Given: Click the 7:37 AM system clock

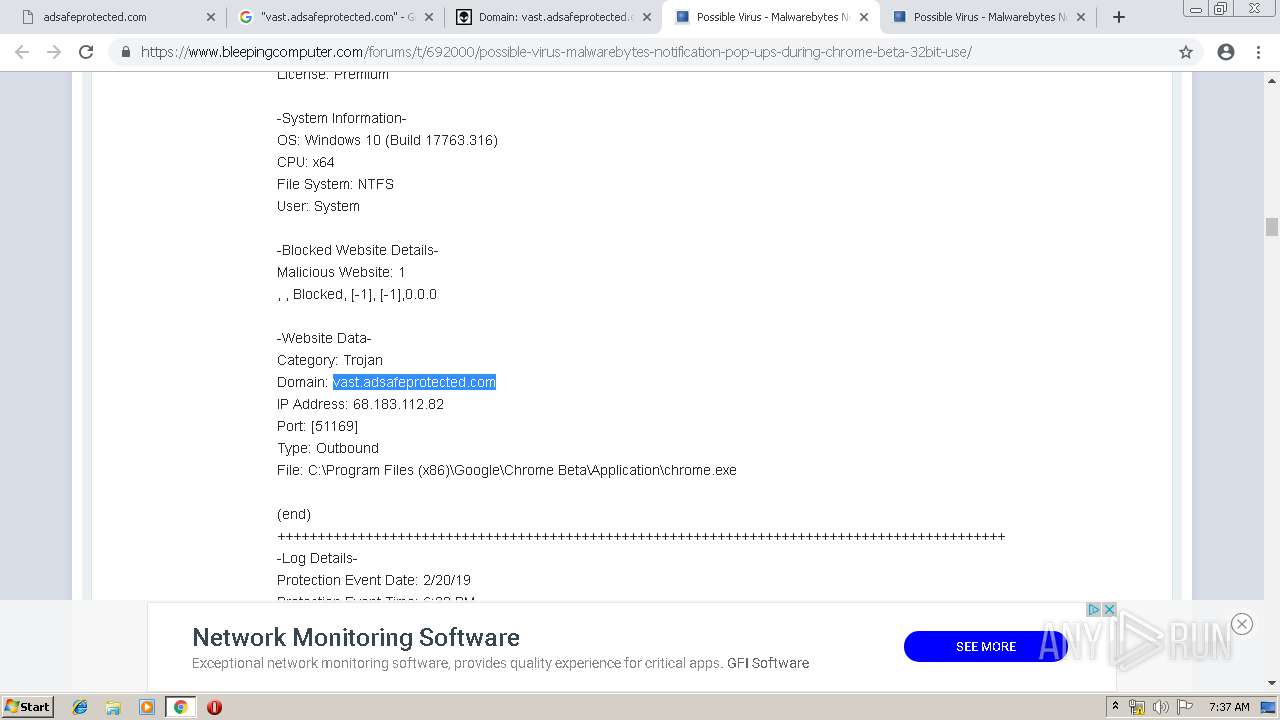Looking at the screenshot, I should (x=1229, y=707).
